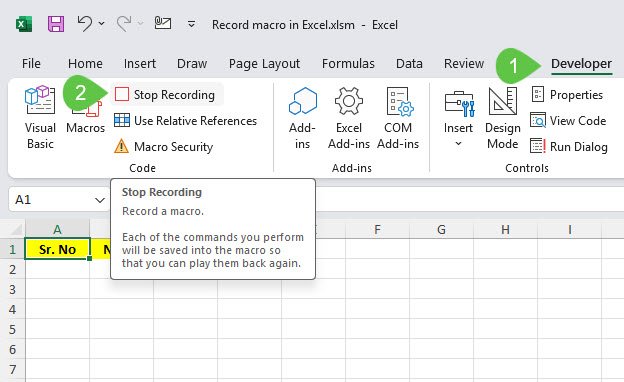Open the Data tab
Screen dimensions: 624x382
click(x=409, y=64)
